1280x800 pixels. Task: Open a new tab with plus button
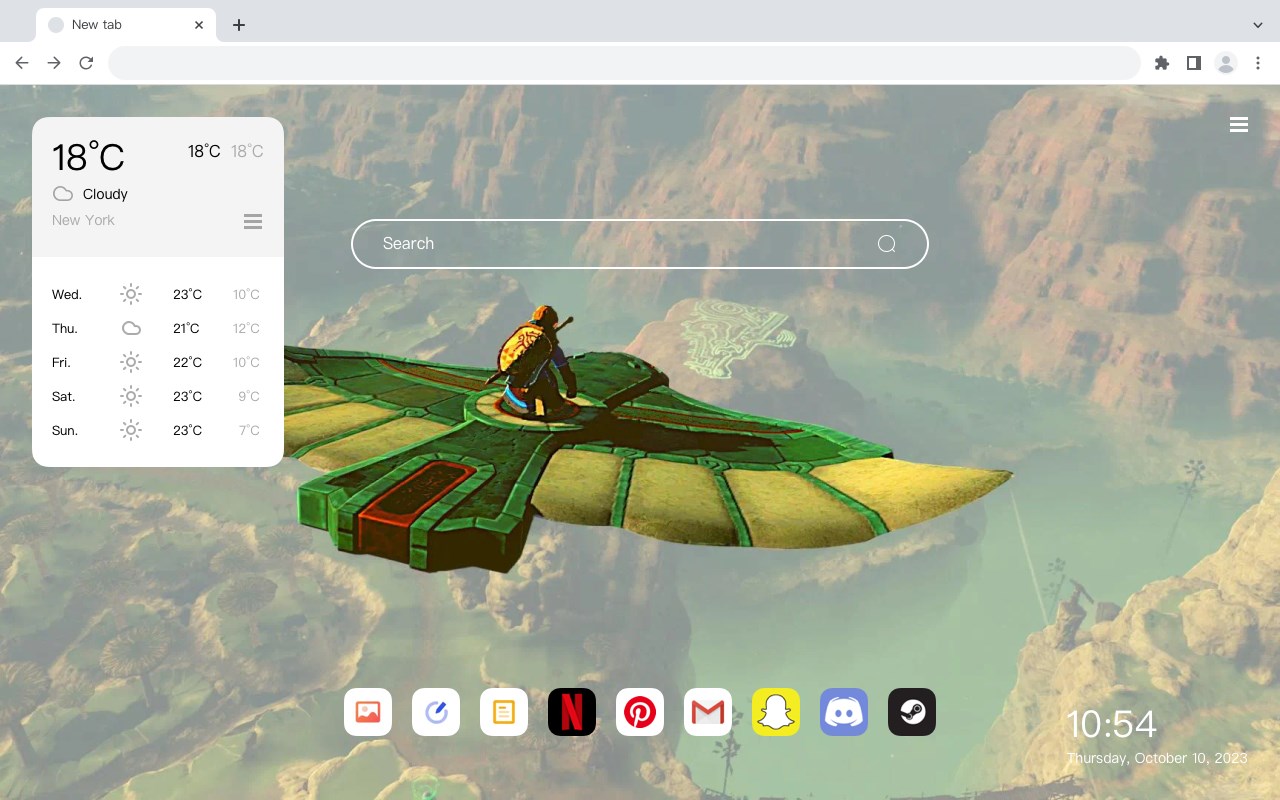pyautogui.click(x=239, y=25)
